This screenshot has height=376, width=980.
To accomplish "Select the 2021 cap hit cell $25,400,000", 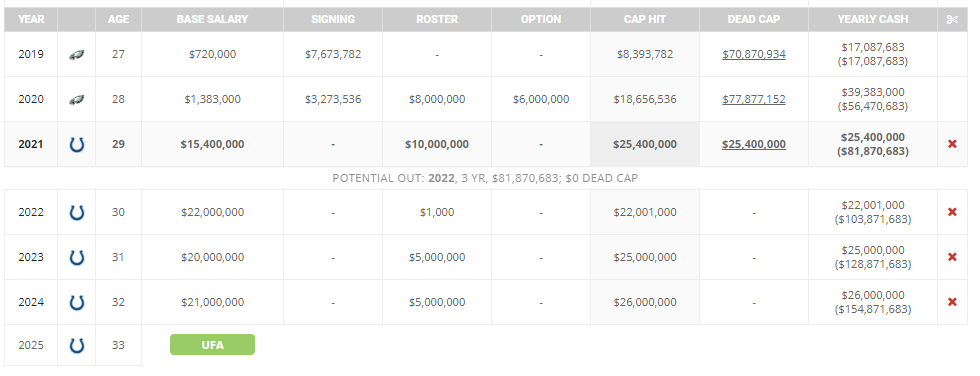I will coord(644,144).
